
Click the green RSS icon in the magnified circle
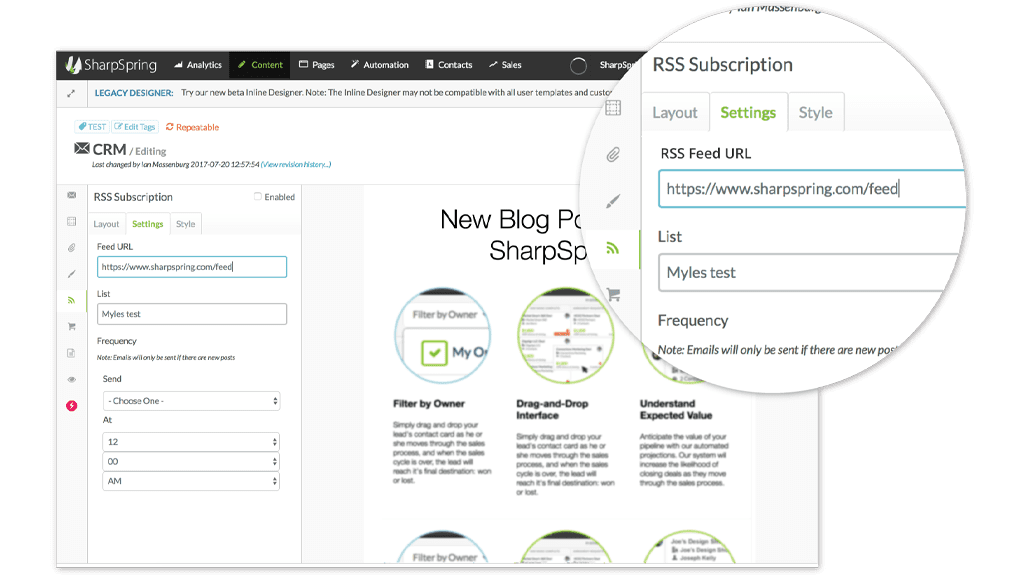pos(613,248)
